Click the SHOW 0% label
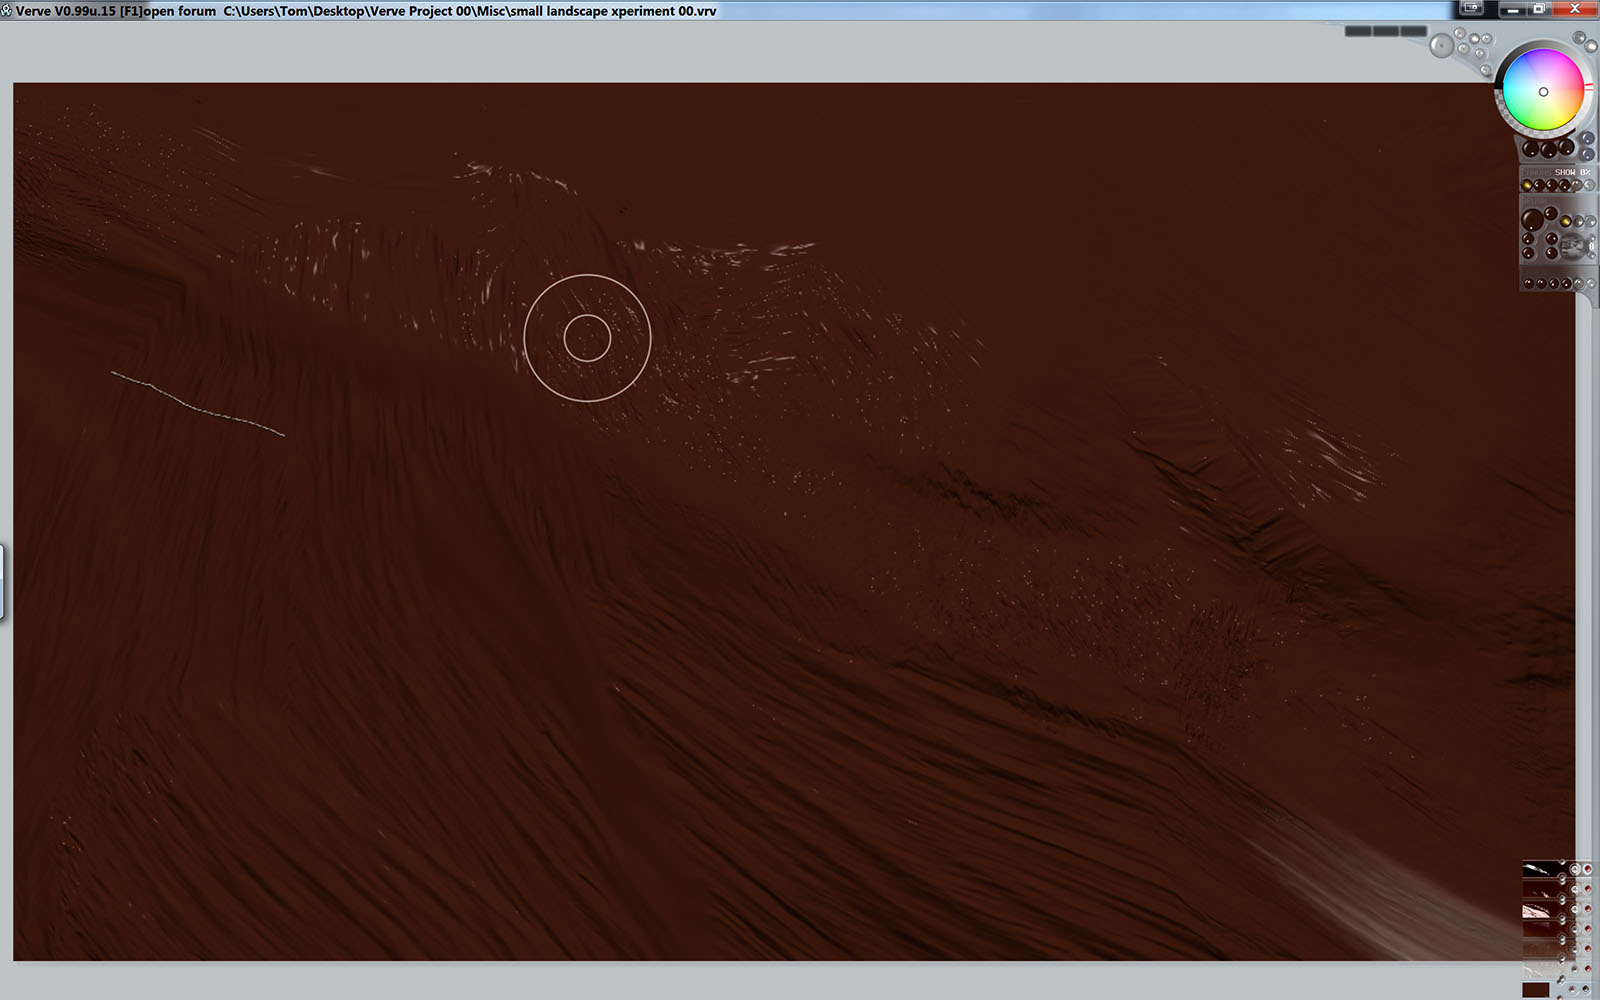 tap(1571, 173)
